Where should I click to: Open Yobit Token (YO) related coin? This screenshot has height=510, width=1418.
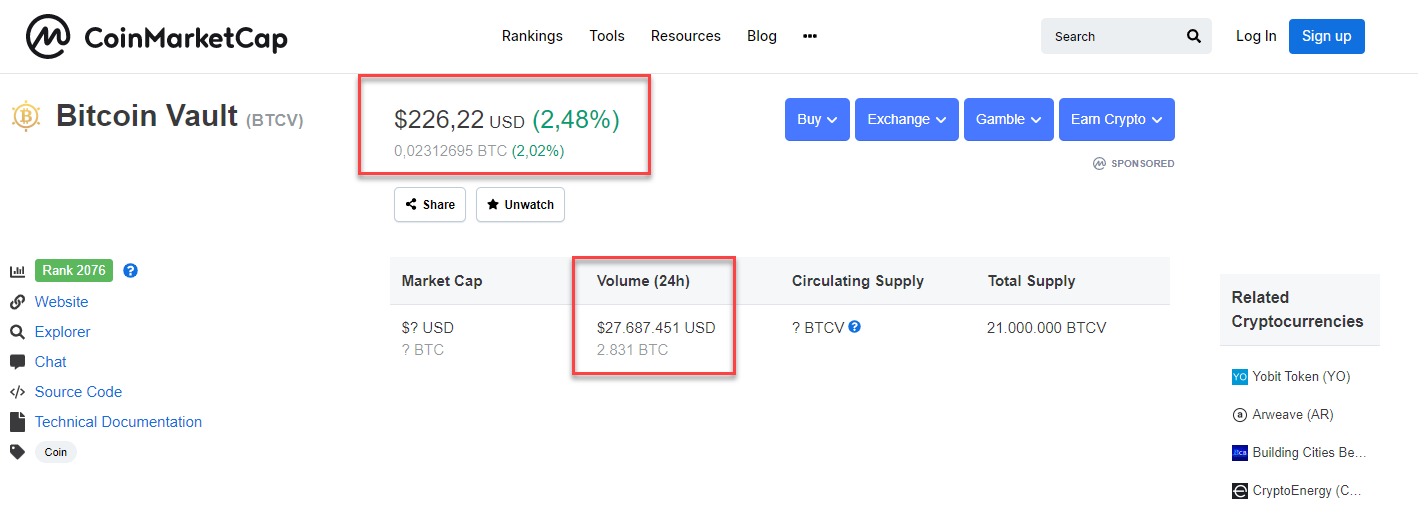click(x=1301, y=377)
